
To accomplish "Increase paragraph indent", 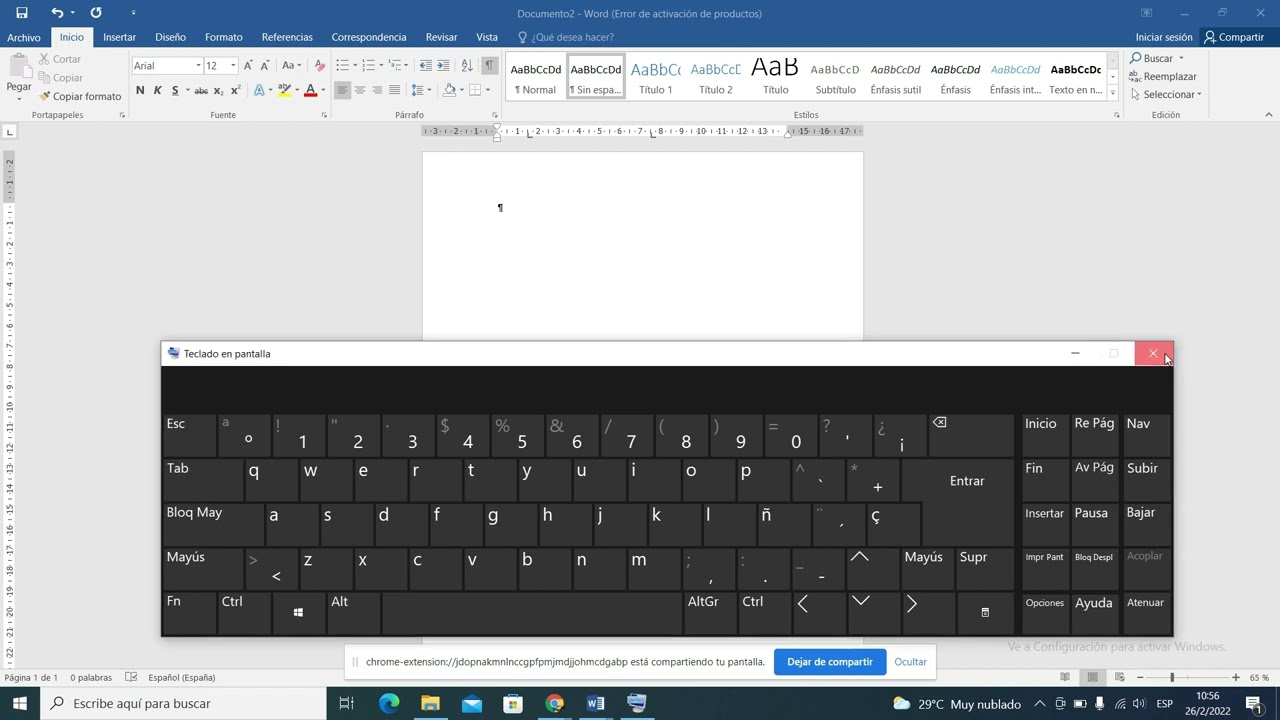I will click(x=443, y=65).
